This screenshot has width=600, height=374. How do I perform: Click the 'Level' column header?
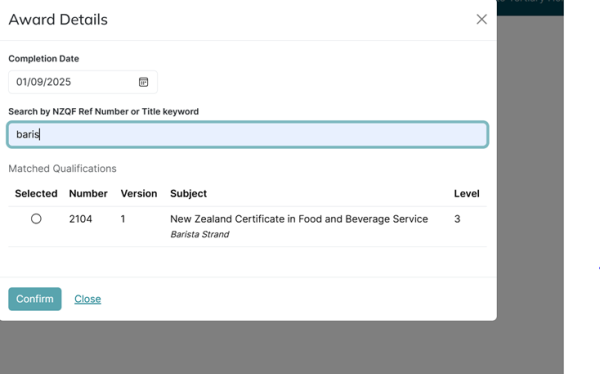(466, 194)
